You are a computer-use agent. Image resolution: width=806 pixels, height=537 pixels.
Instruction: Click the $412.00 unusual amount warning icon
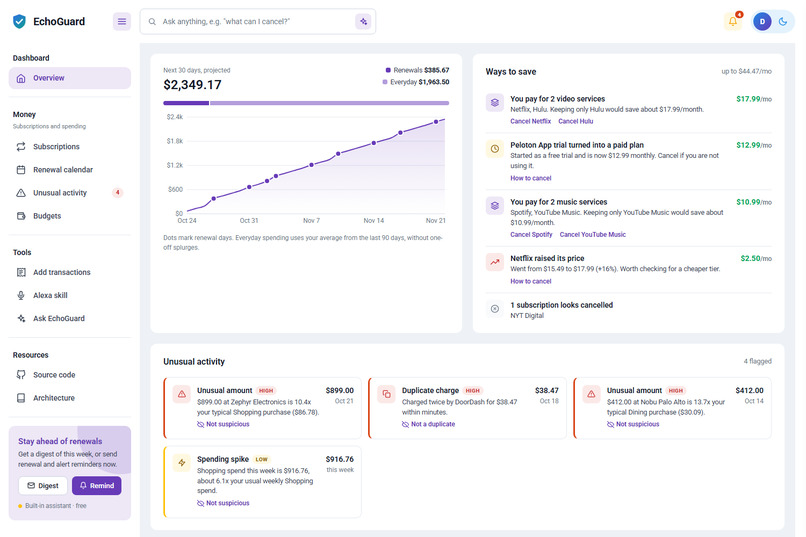[591, 395]
